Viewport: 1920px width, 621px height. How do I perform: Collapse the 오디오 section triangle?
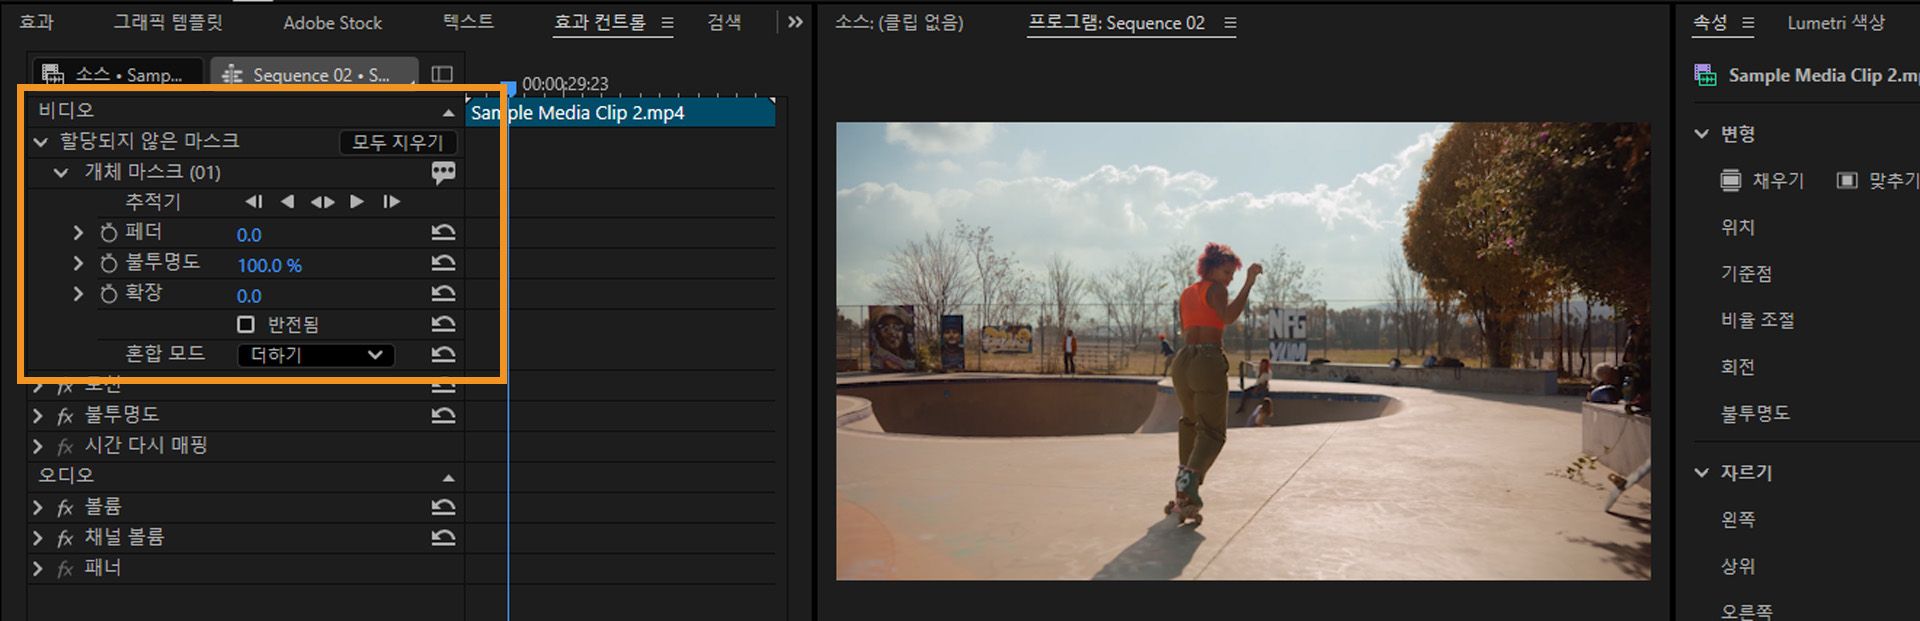coord(448,478)
